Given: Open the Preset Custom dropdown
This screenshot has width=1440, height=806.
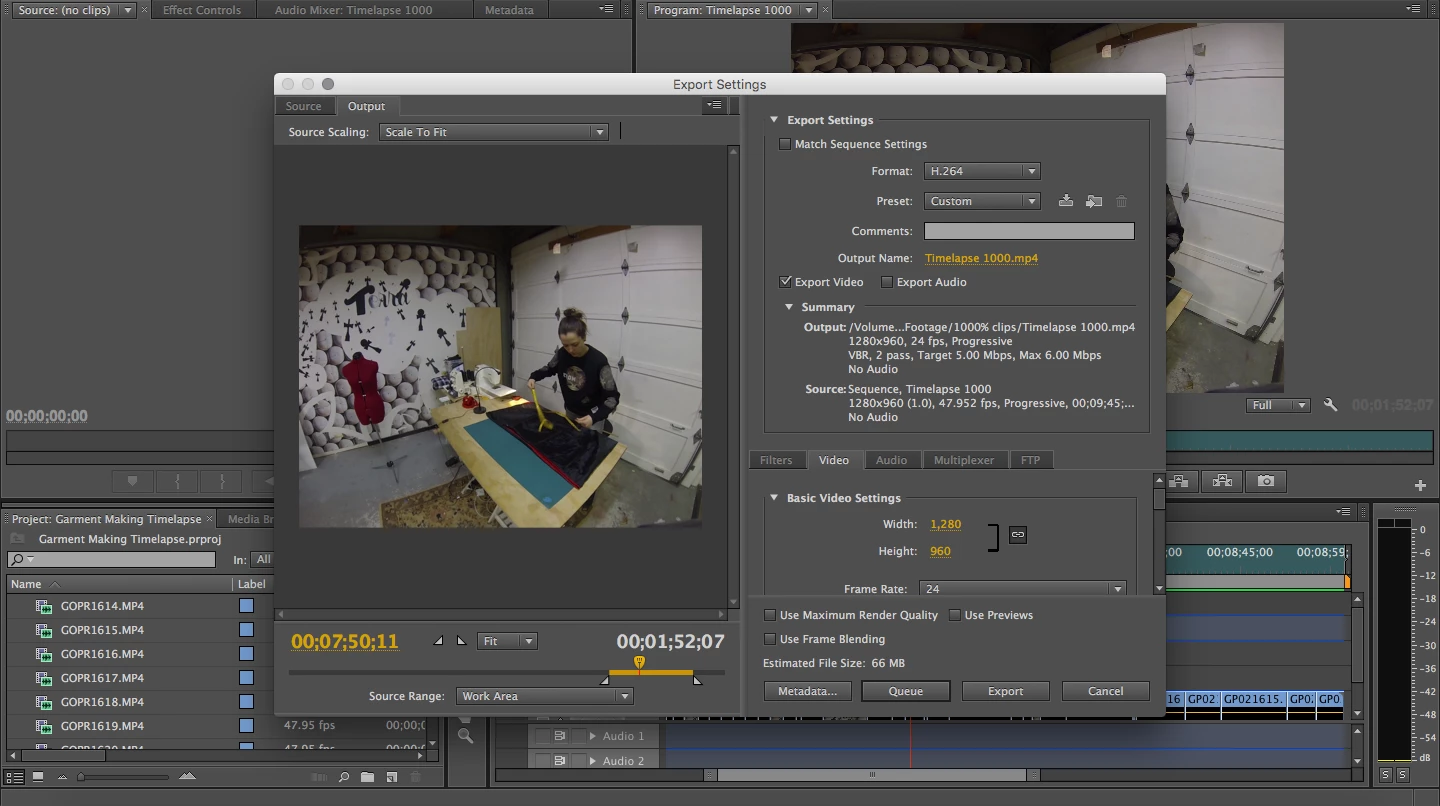Looking at the screenshot, I should (x=982, y=201).
